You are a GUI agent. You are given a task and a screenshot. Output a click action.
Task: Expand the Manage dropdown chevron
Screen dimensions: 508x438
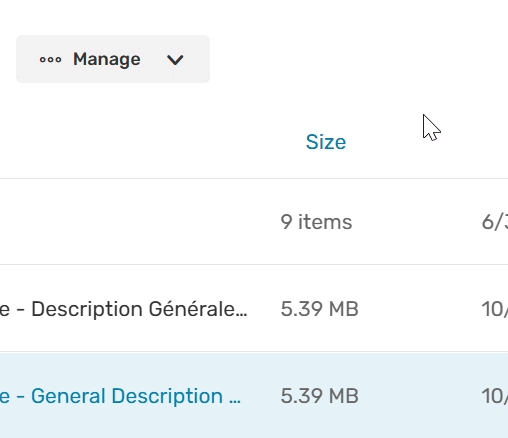point(175,60)
